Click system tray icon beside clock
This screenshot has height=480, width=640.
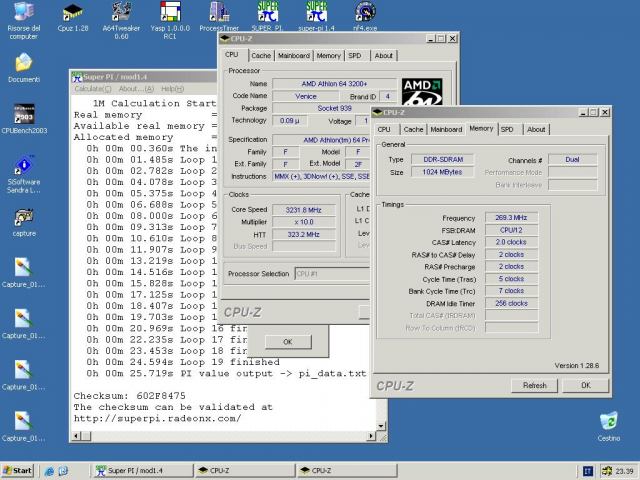[607, 471]
